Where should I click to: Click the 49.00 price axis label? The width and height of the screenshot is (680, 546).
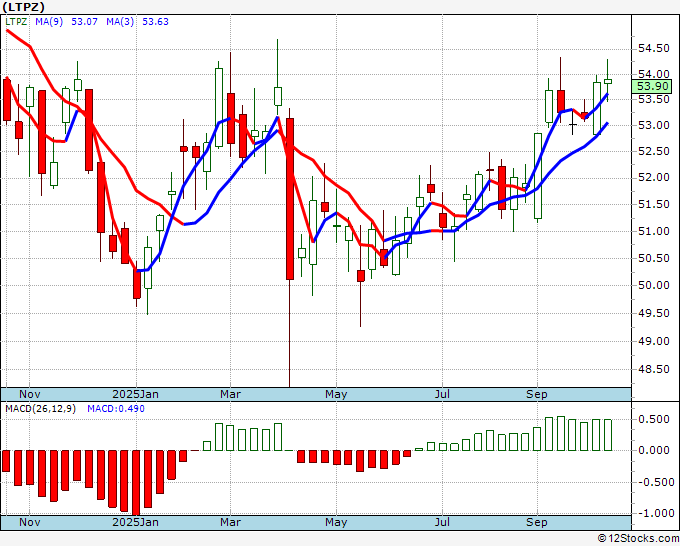tap(654, 341)
